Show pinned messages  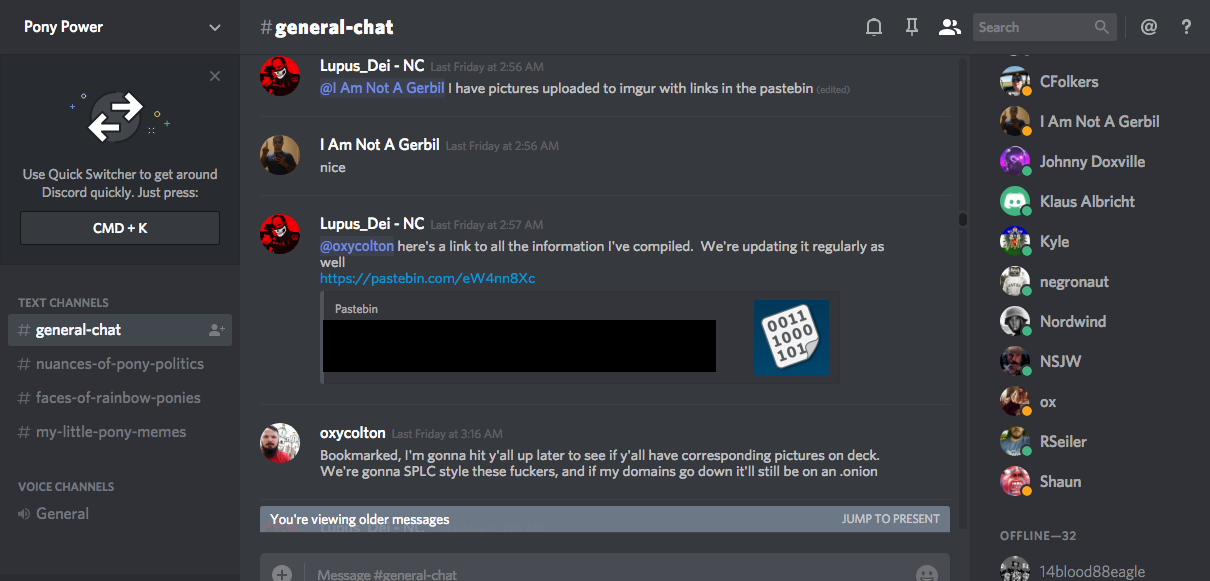pyautogui.click(x=911, y=27)
